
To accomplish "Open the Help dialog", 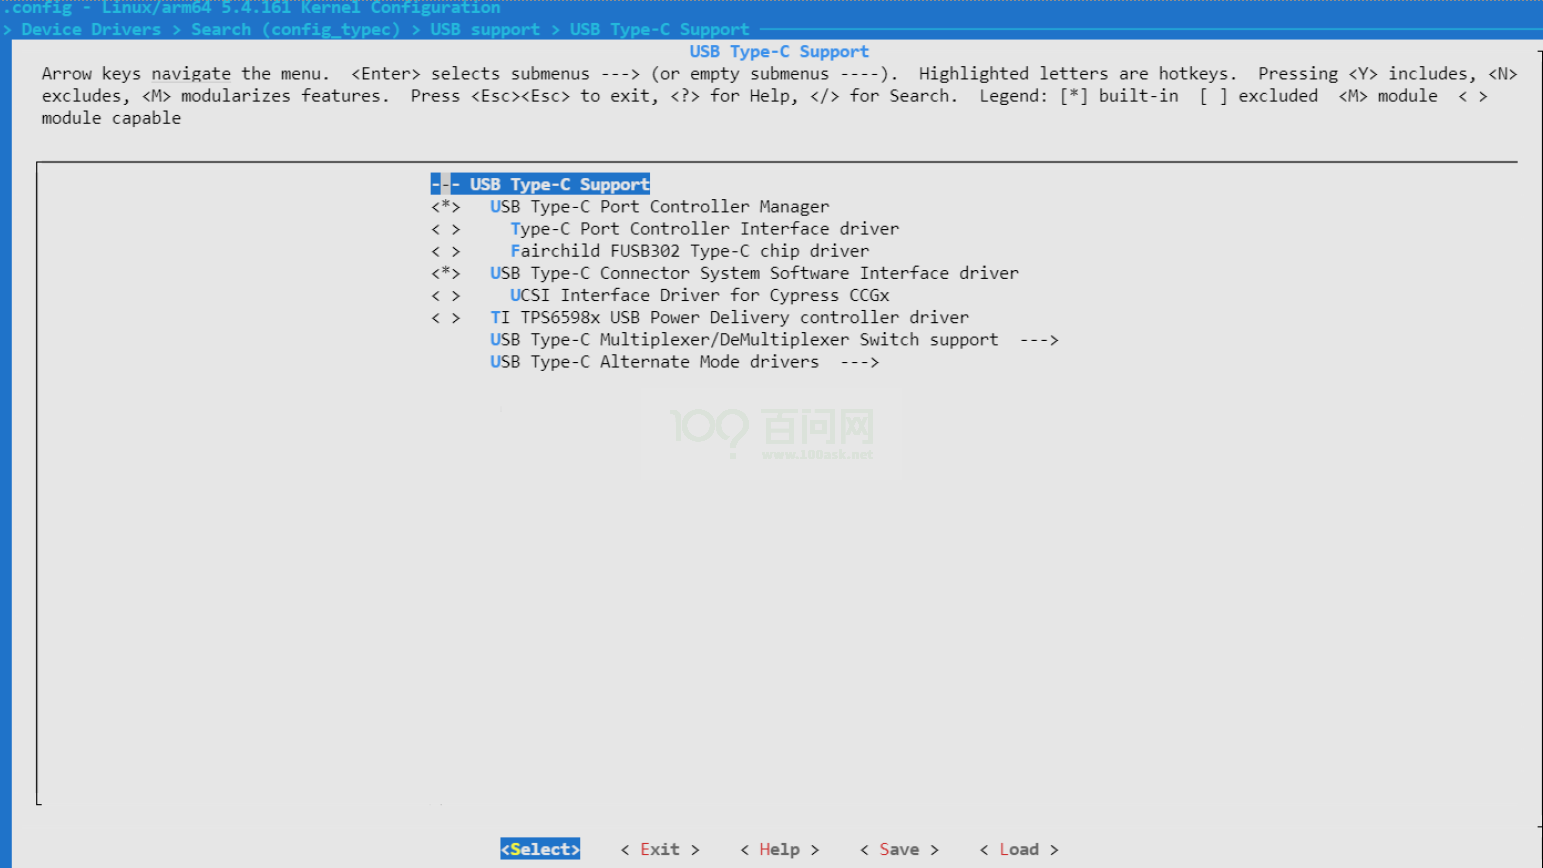I will point(780,849).
